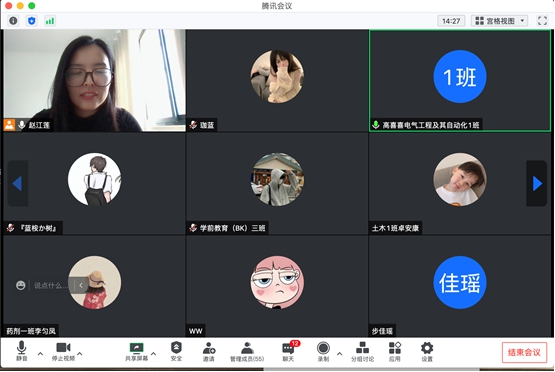Click the End Meeting (结束会议) button
Screen dimensions: 555x372
[524, 352]
